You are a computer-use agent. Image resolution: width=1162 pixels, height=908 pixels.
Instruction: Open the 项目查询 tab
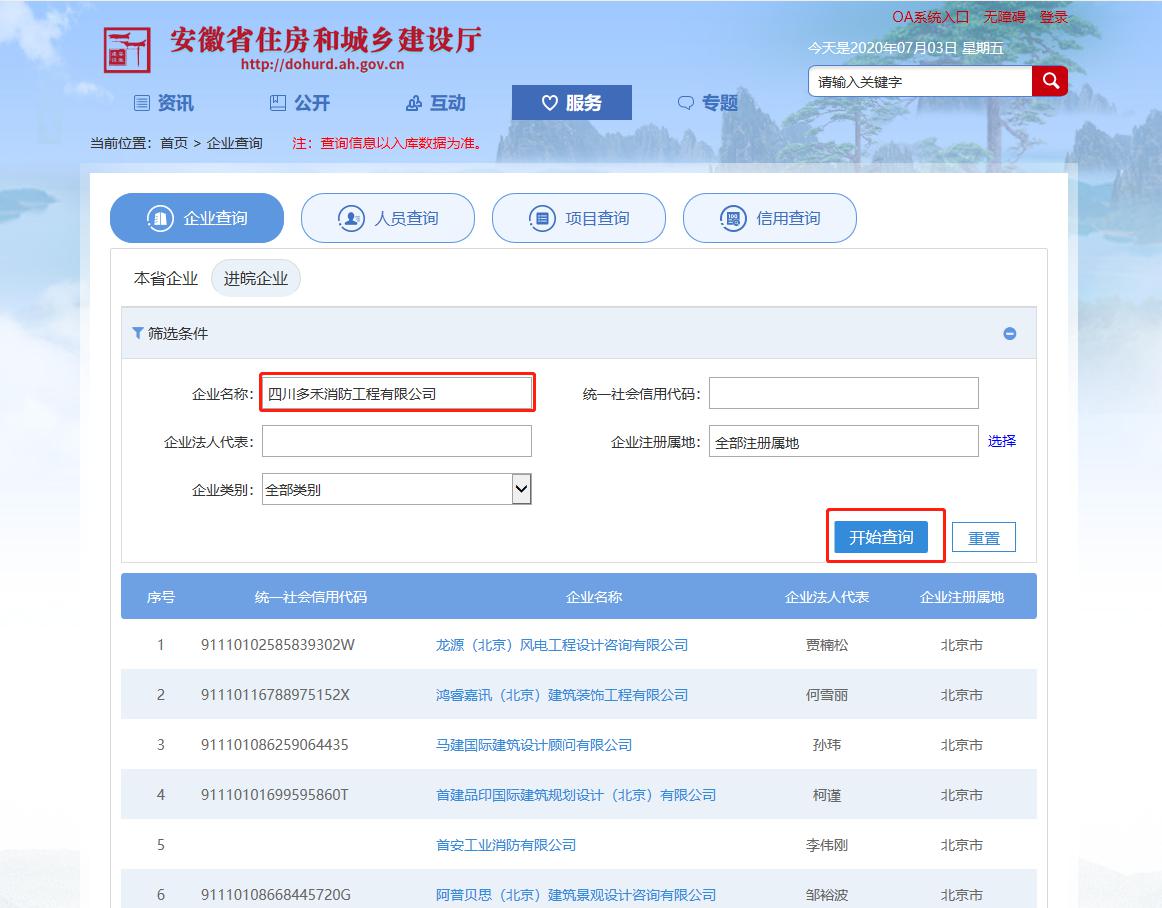[x=579, y=218]
